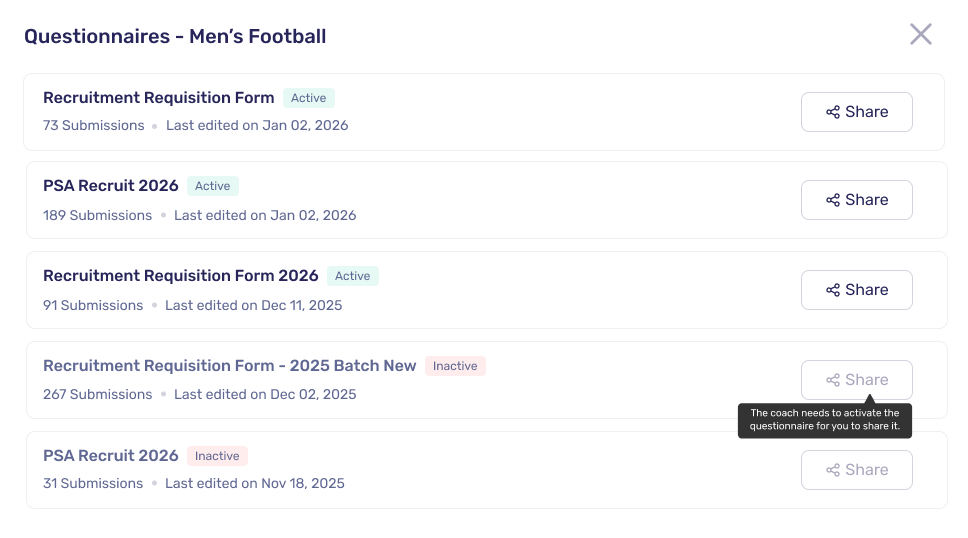
Task: Click the Inactive badge beside 2025 Batch New
Action: (455, 366)
